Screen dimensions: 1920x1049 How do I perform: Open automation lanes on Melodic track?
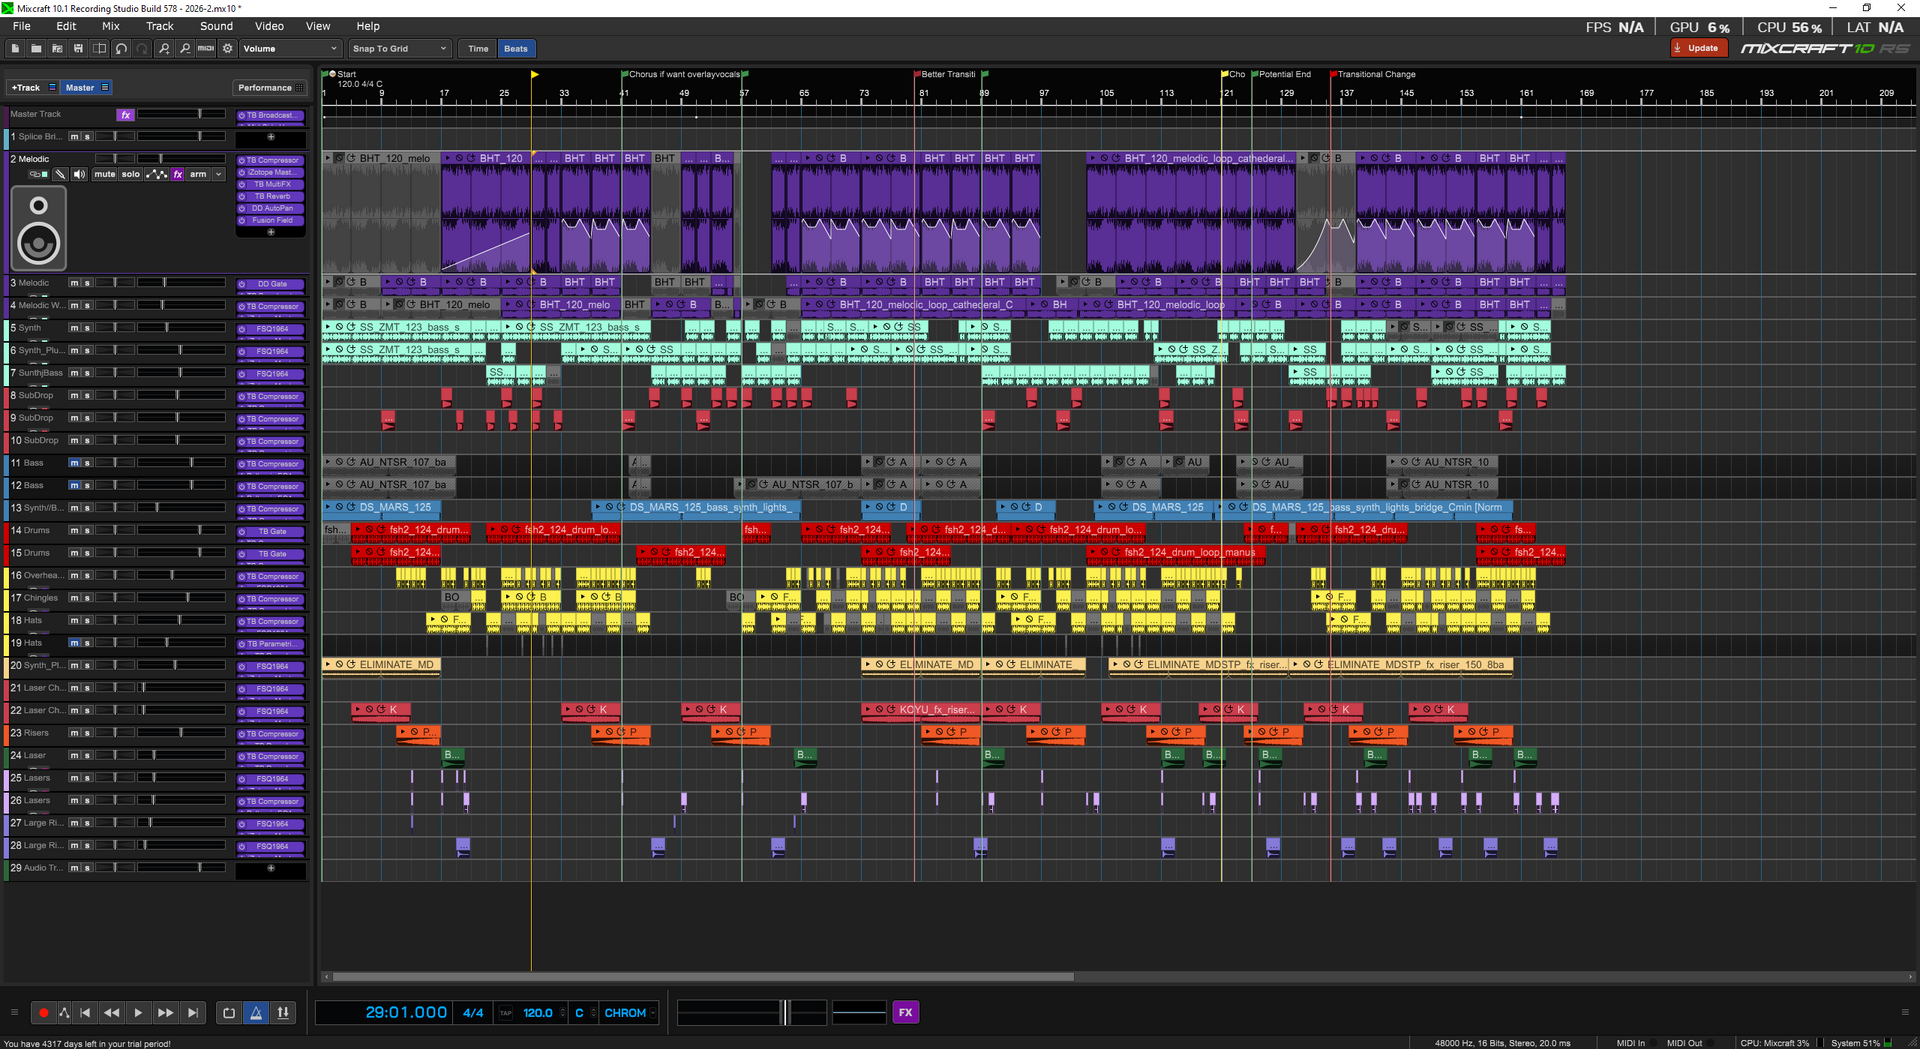[157, 174]
